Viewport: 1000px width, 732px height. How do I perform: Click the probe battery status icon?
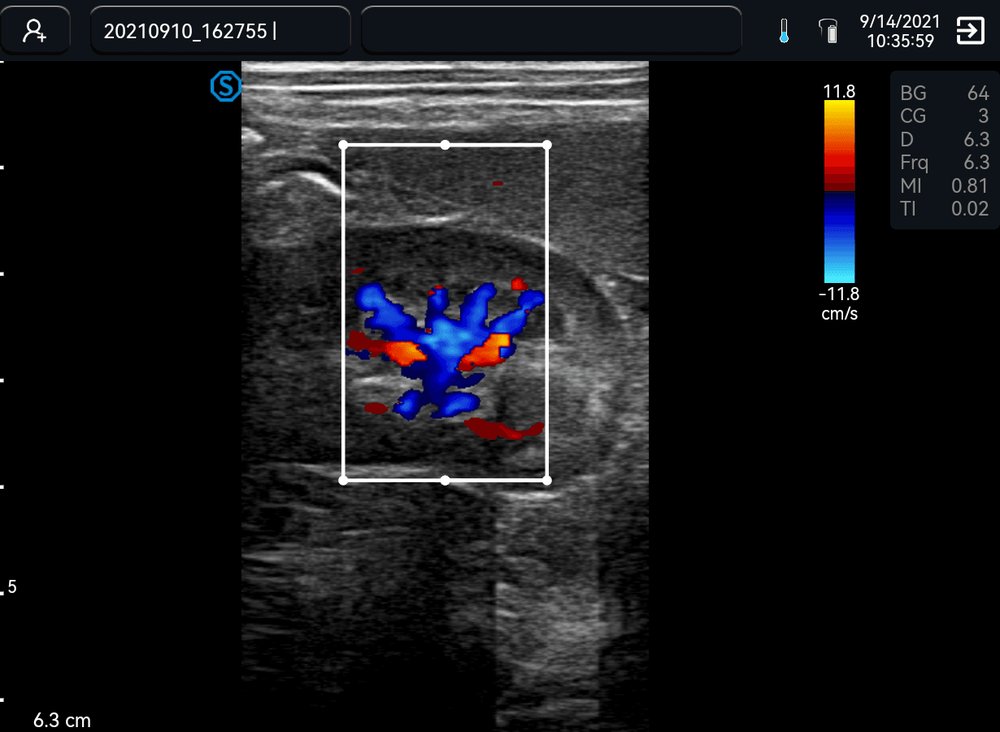pos(828,31)
